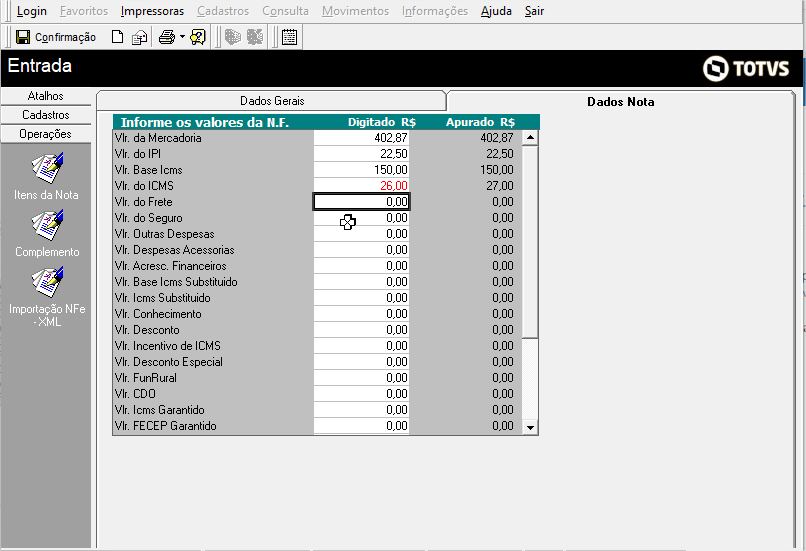The image size is (806, 551).
Task: Click the first grayed dice-like toolbar icon
Action: [x=233, y=37]
